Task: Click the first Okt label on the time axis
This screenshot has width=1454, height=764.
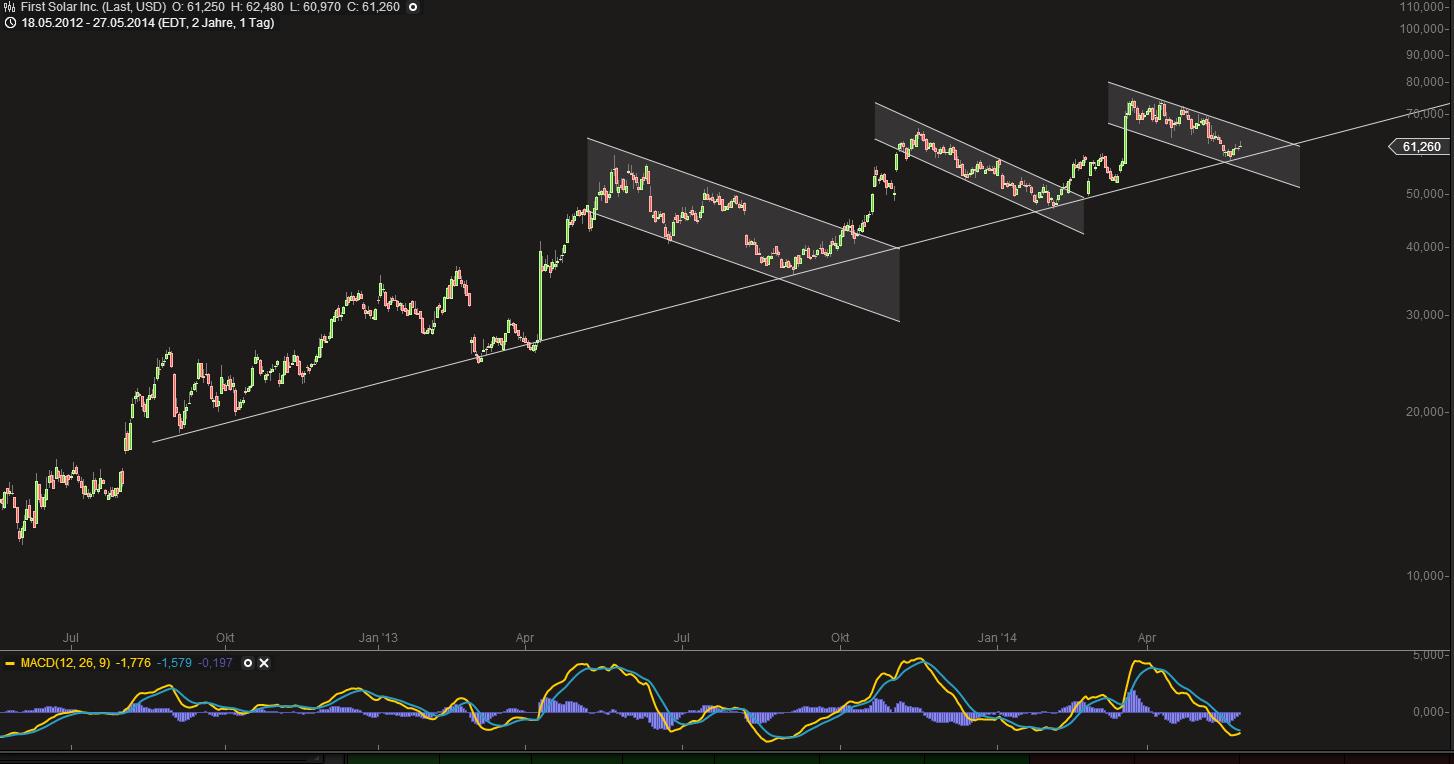Action: 226,638
